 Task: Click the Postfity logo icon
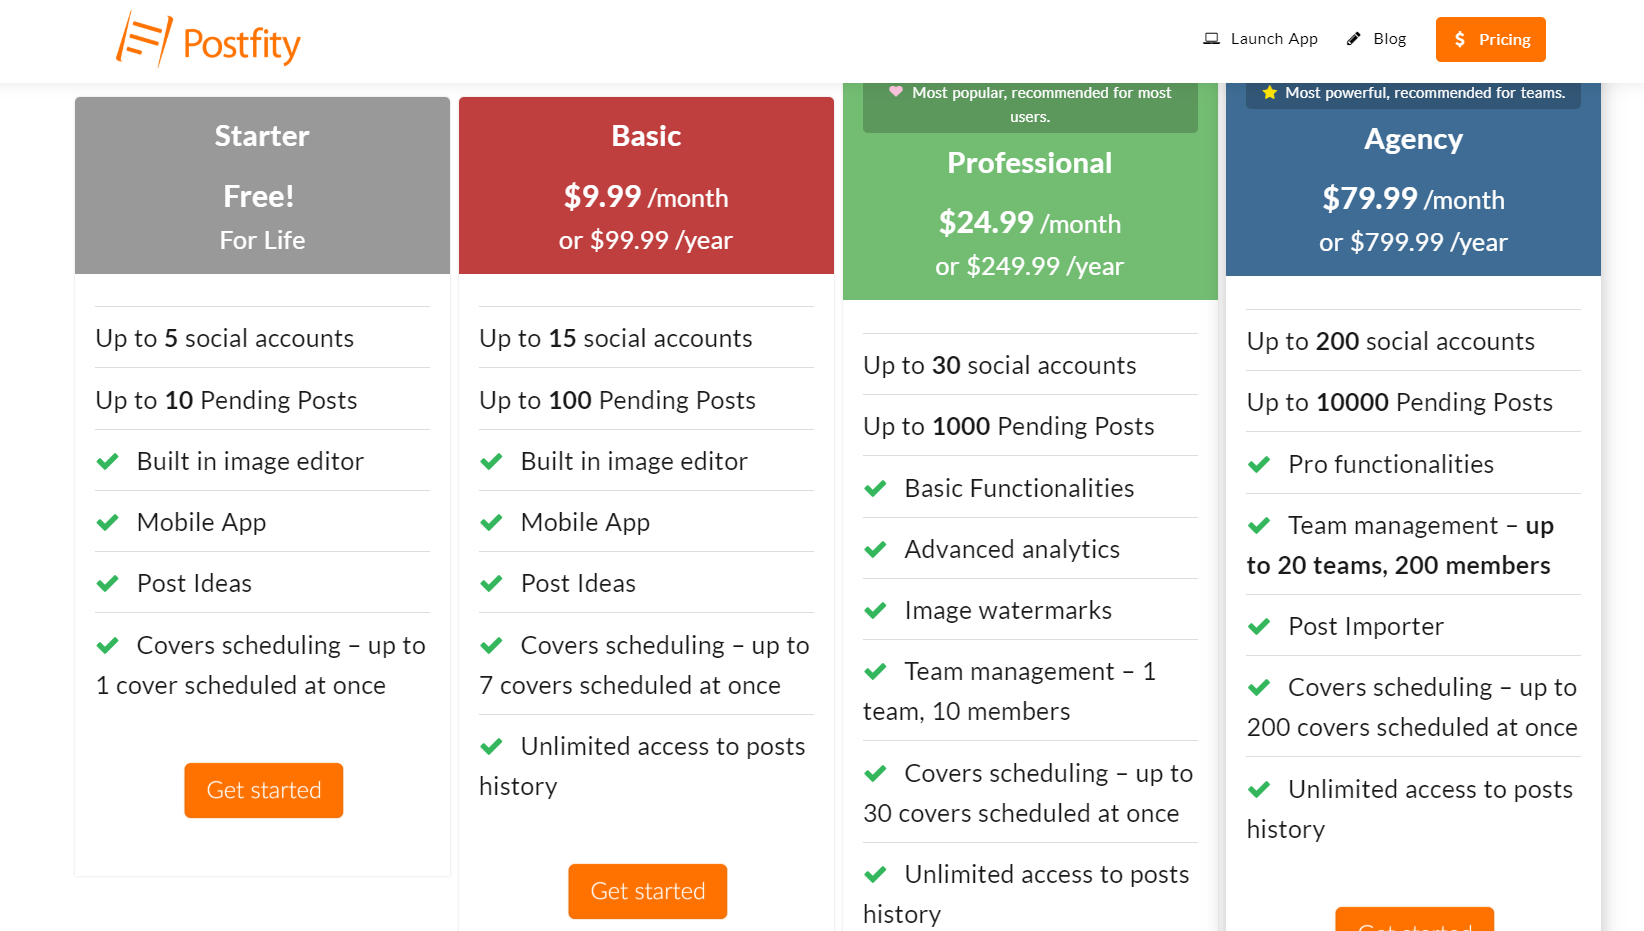click(x=144, y=40)
